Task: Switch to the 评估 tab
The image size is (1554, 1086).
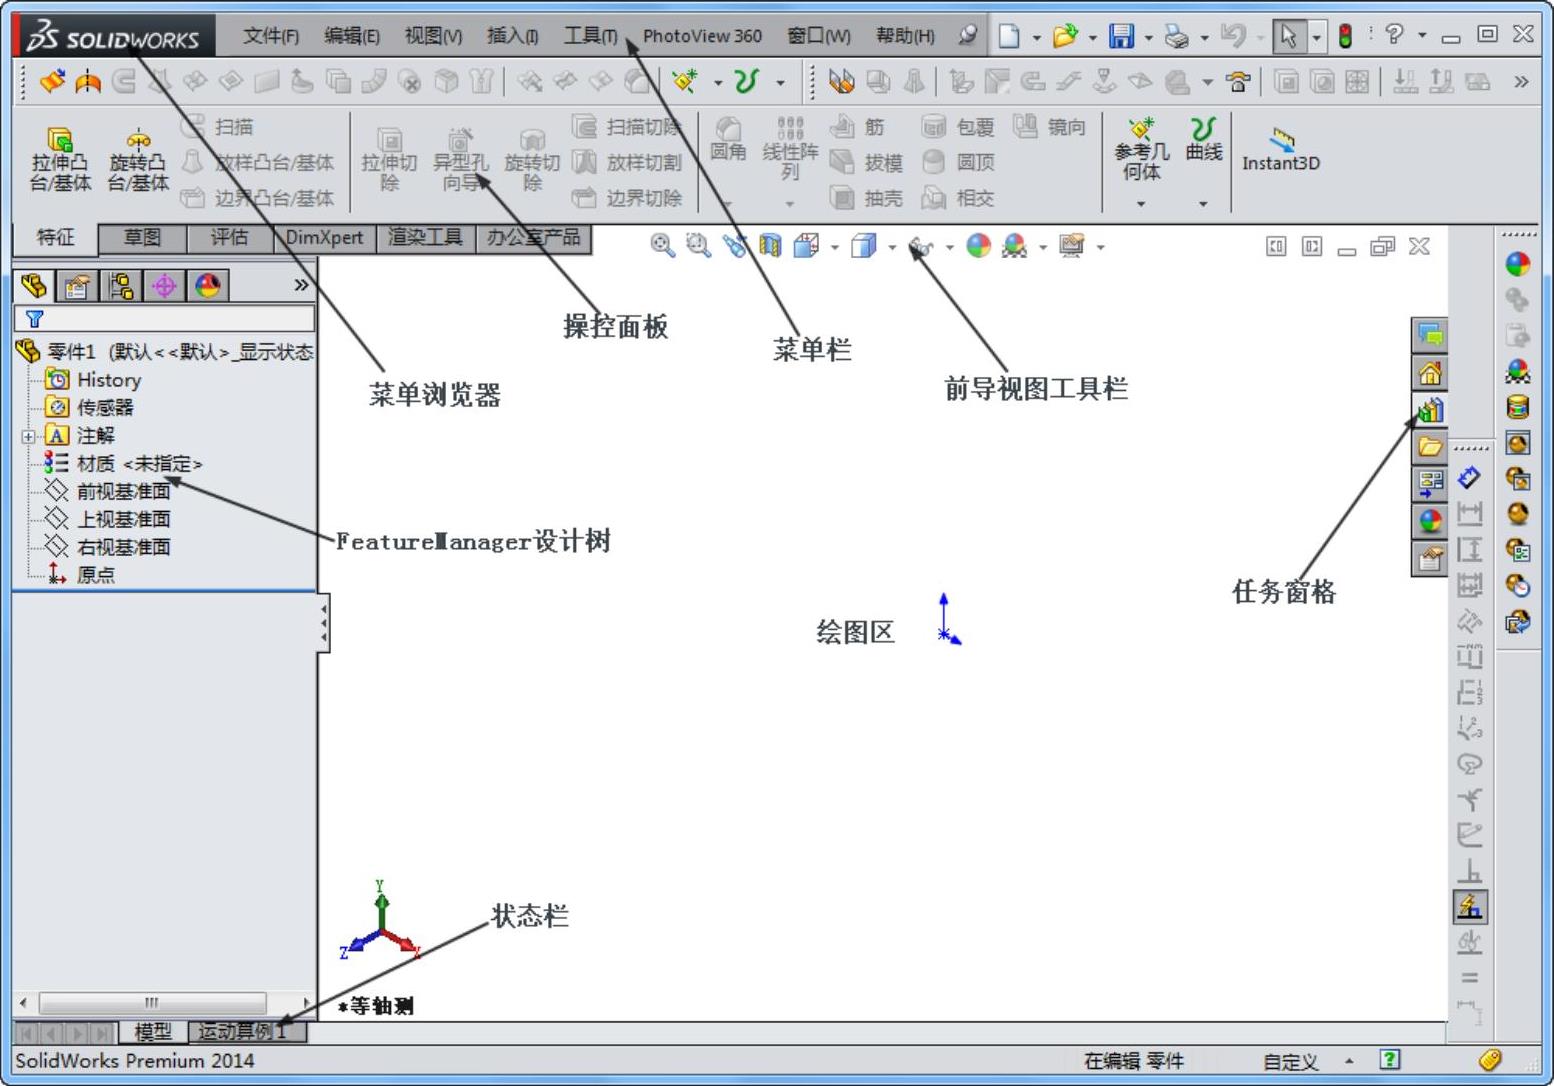Action: point(229,238)
